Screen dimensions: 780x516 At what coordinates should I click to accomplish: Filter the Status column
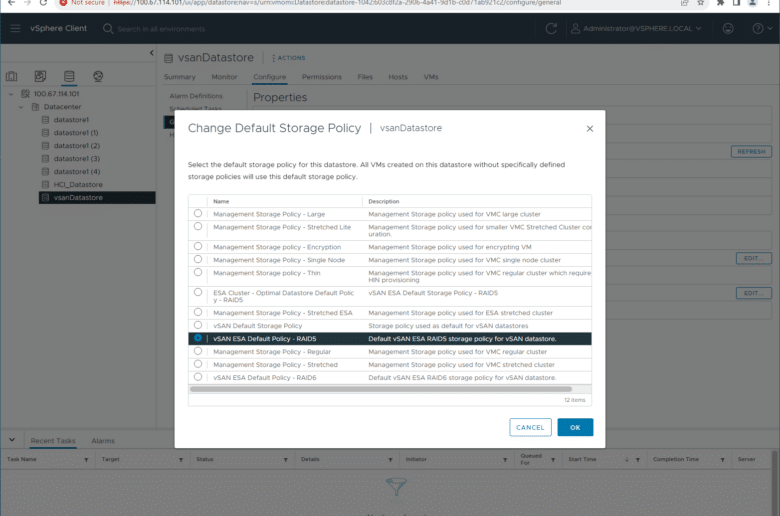click(x=286, y=460)
